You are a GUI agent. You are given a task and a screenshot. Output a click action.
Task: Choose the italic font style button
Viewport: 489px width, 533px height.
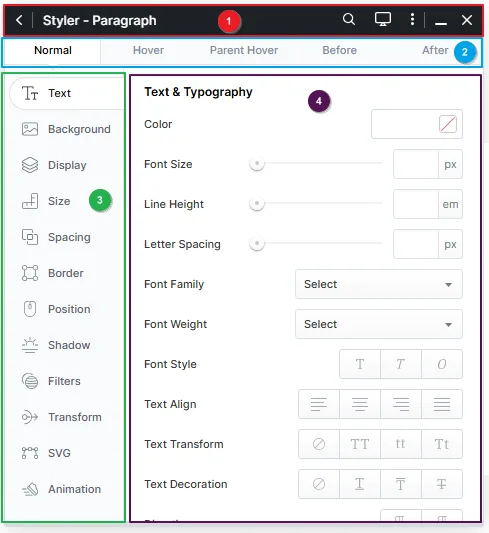(401, 364)
